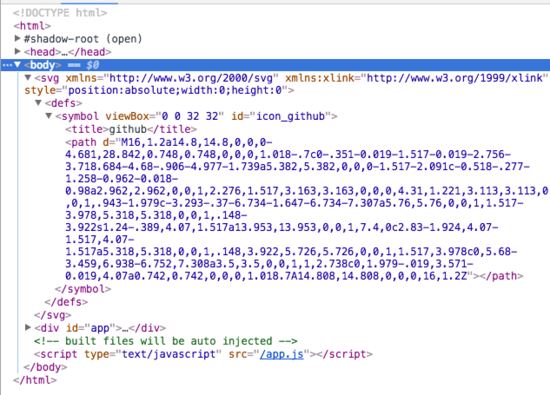Click the </head> closing tag text
The width and height of the screenshot is (550, 395).
89,52
